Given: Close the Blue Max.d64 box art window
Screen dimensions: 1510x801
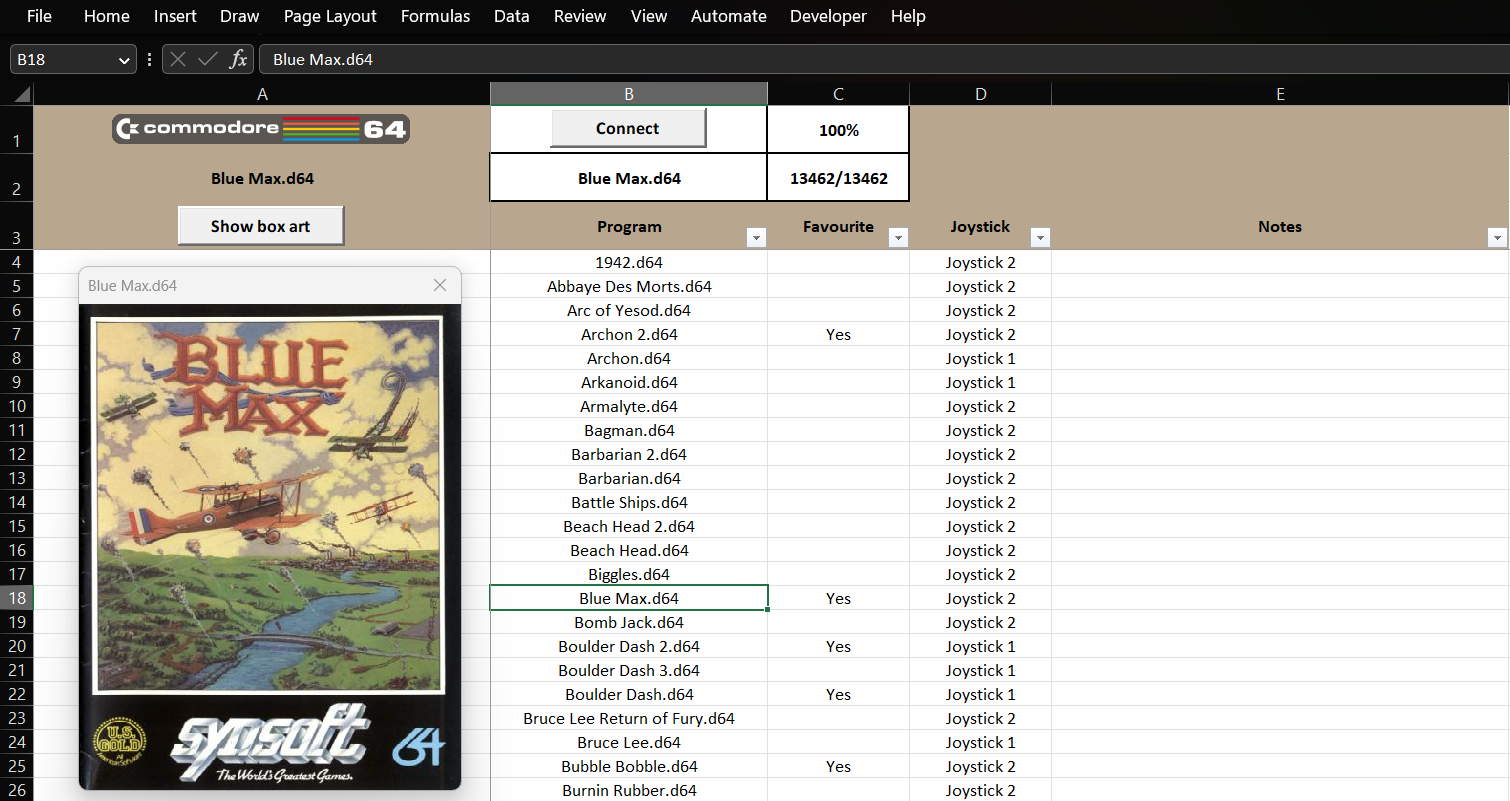Looking at the screenshot, I should (x=440, y=285).
